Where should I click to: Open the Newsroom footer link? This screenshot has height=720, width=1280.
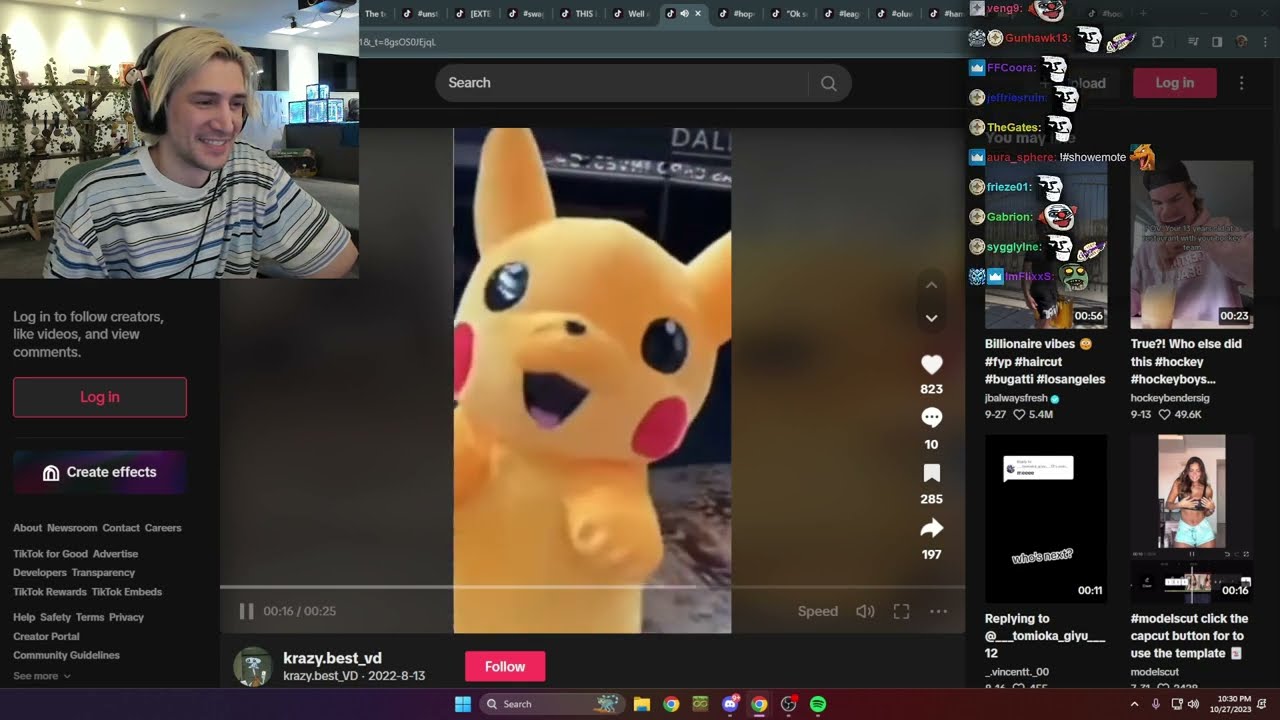(72, 528)
